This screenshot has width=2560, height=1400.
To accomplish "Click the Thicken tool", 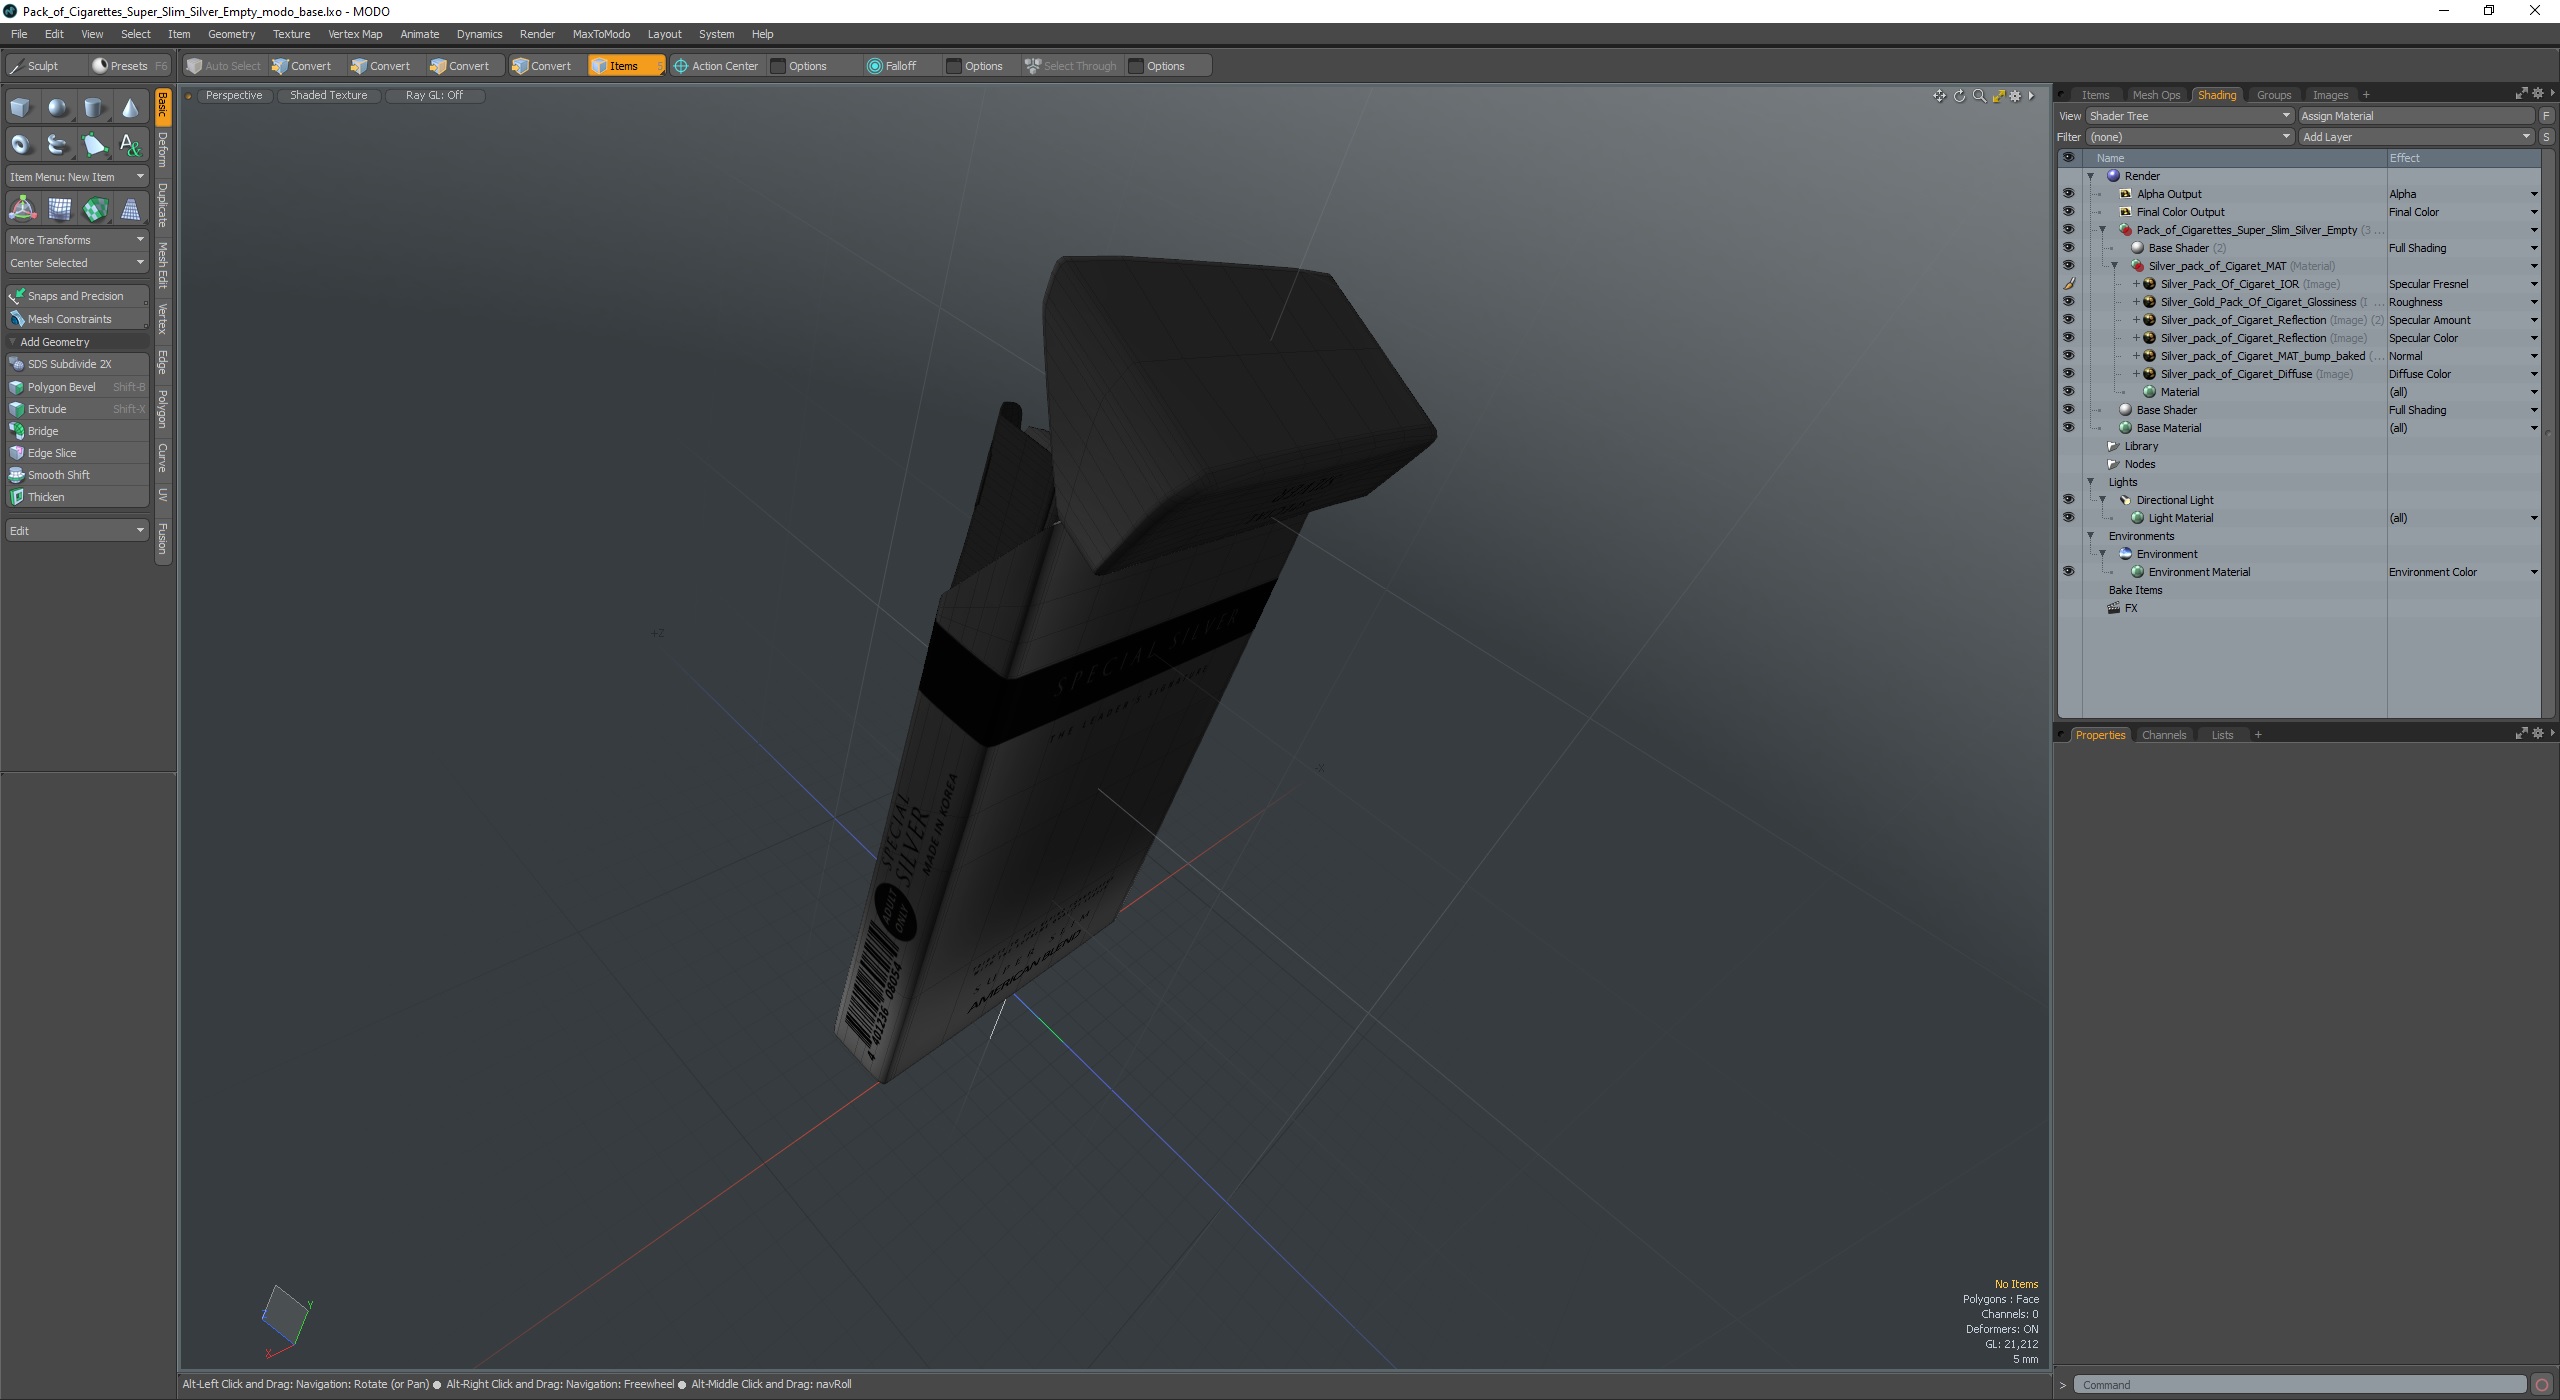I will pyautogui.click(x=77, y=497).
